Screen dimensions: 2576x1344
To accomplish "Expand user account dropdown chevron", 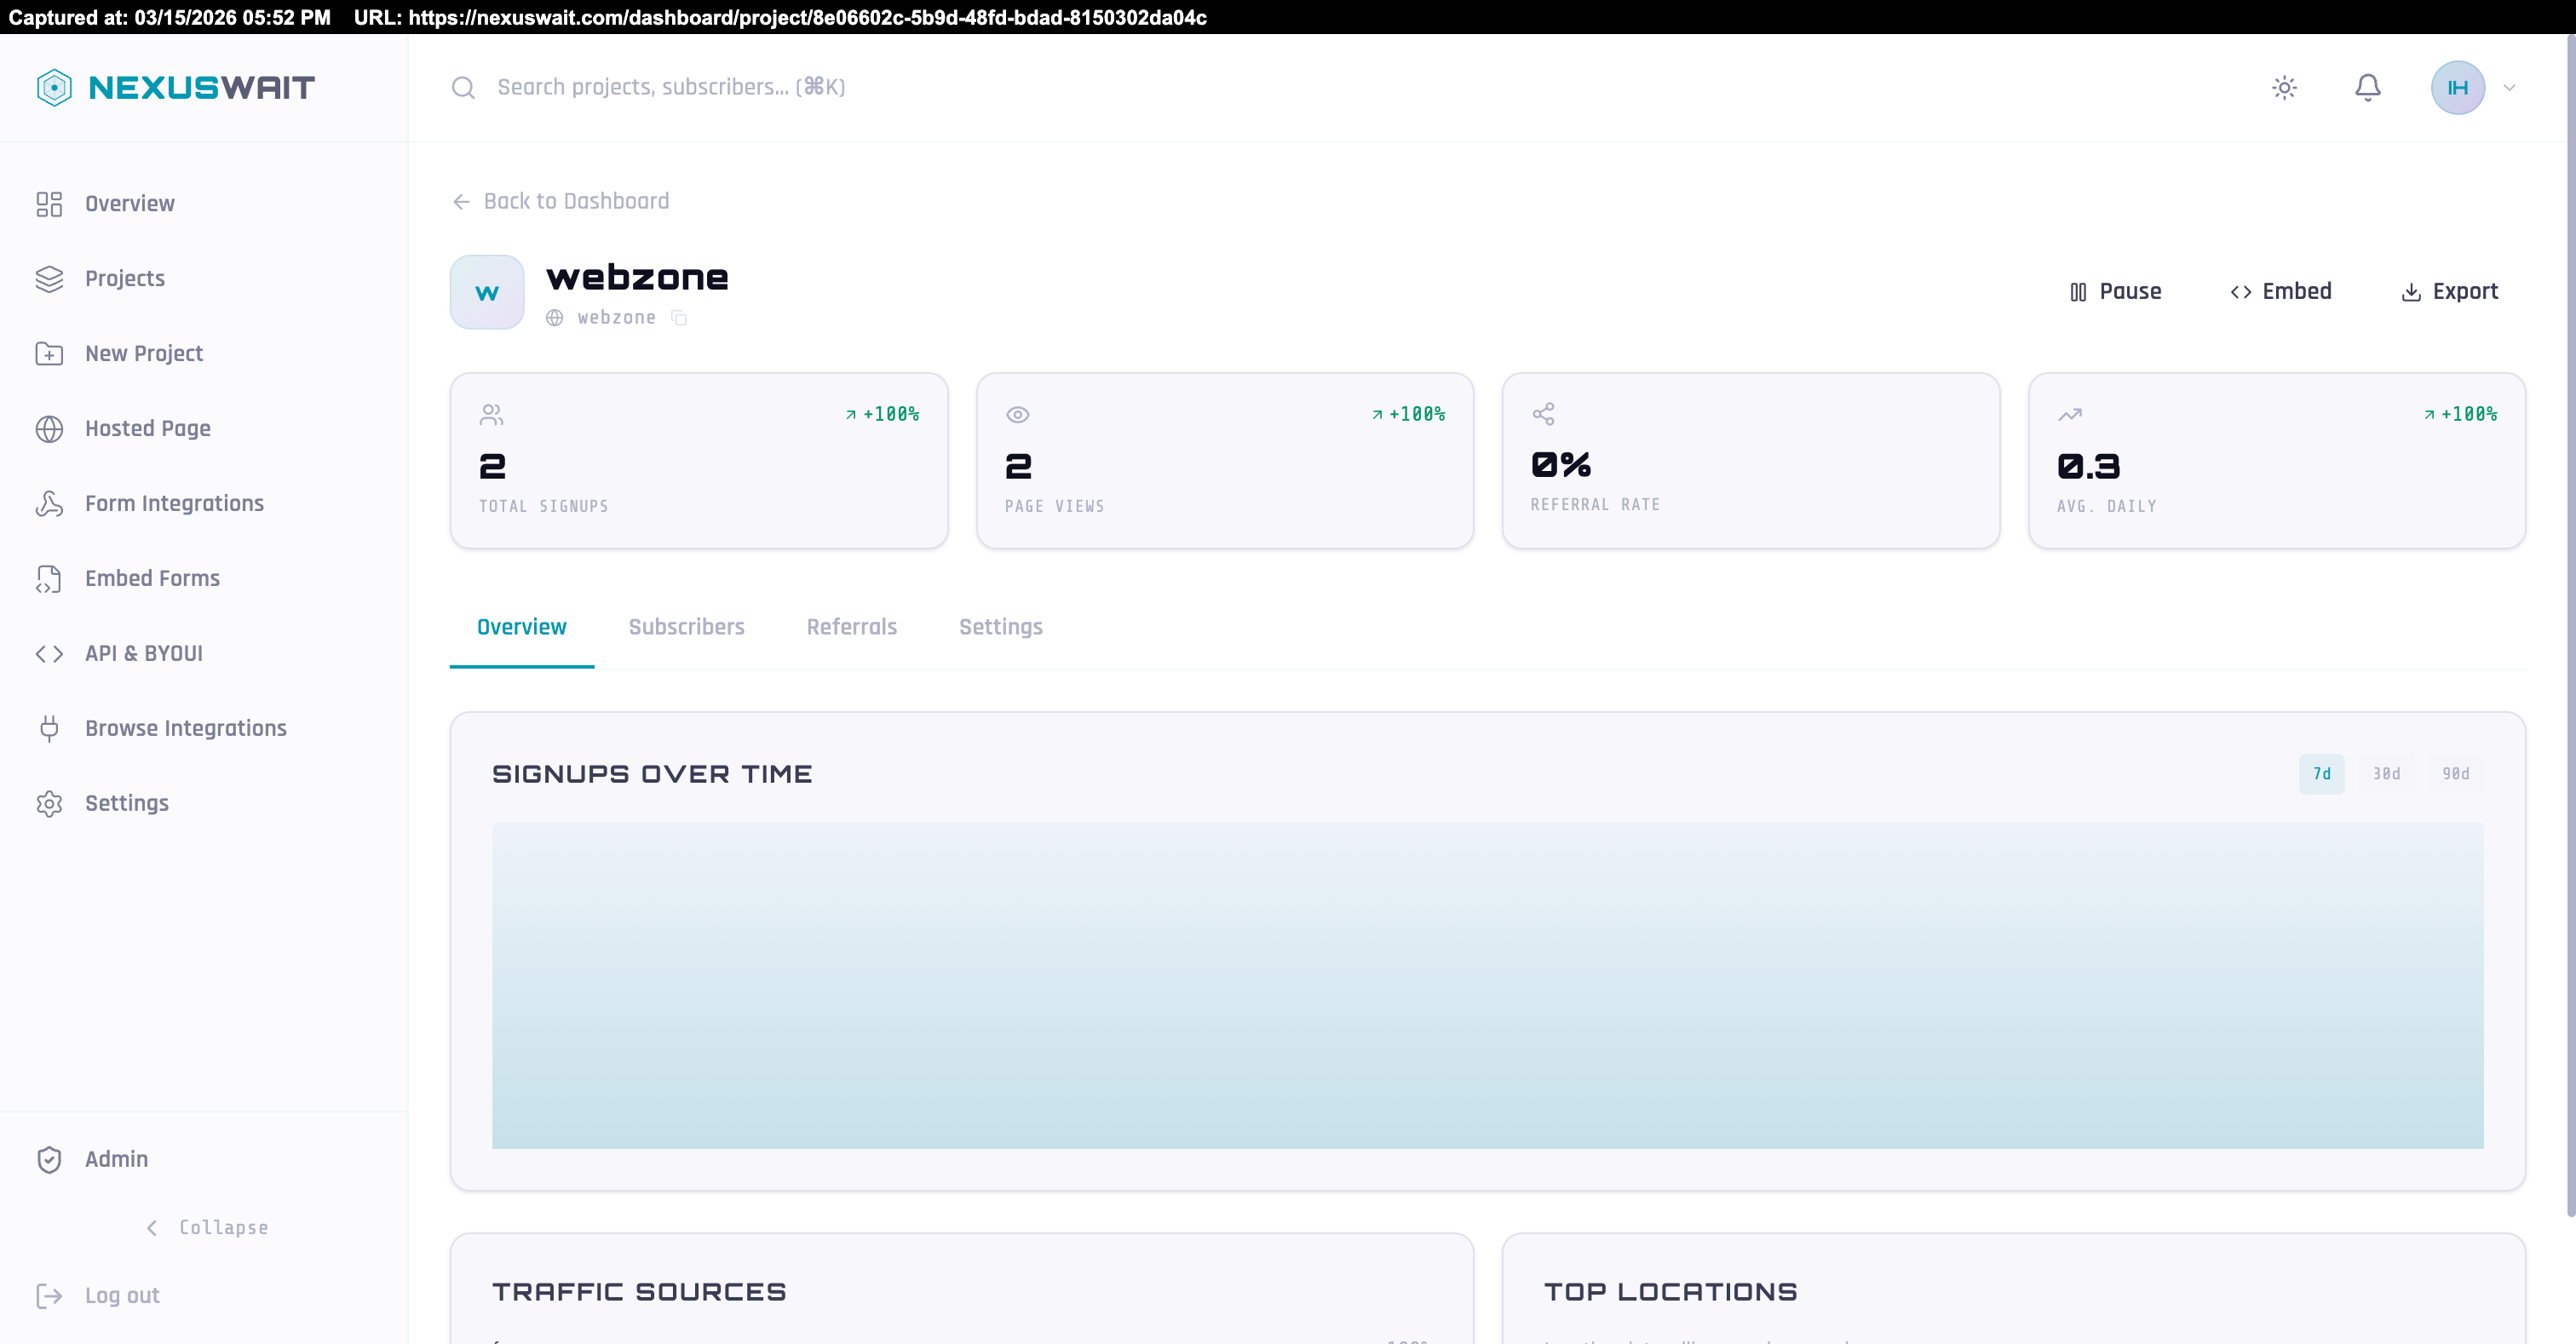I will pyautogui.click(x=2509, y=88).
